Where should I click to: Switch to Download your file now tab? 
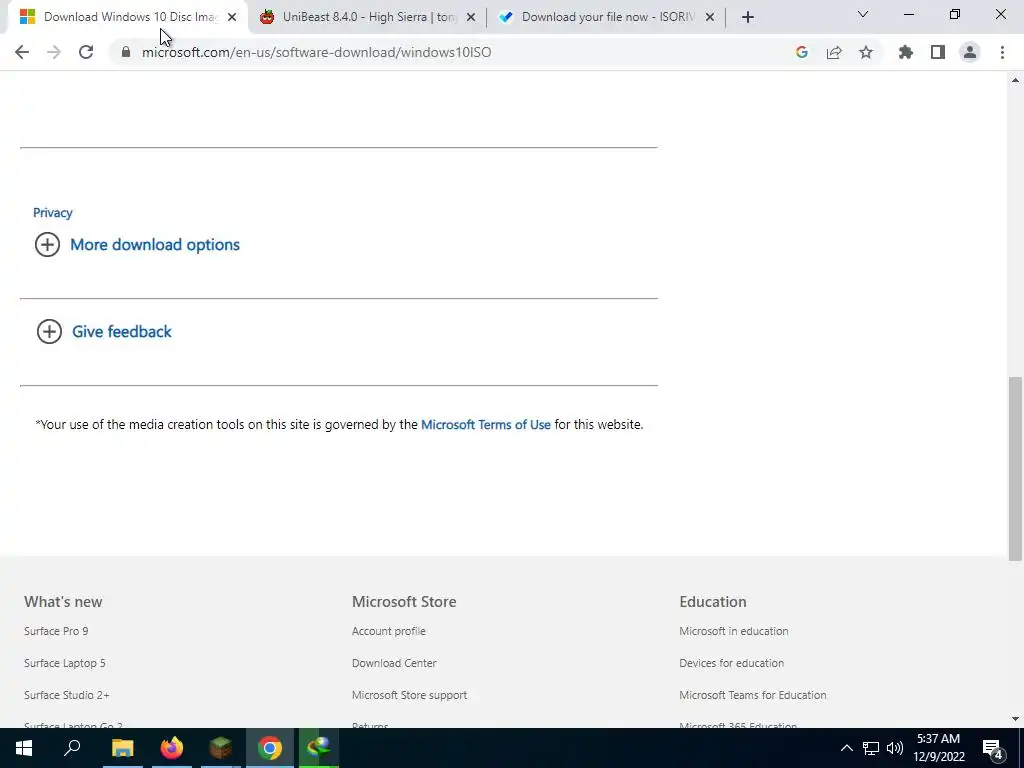(x=608, y=17)
